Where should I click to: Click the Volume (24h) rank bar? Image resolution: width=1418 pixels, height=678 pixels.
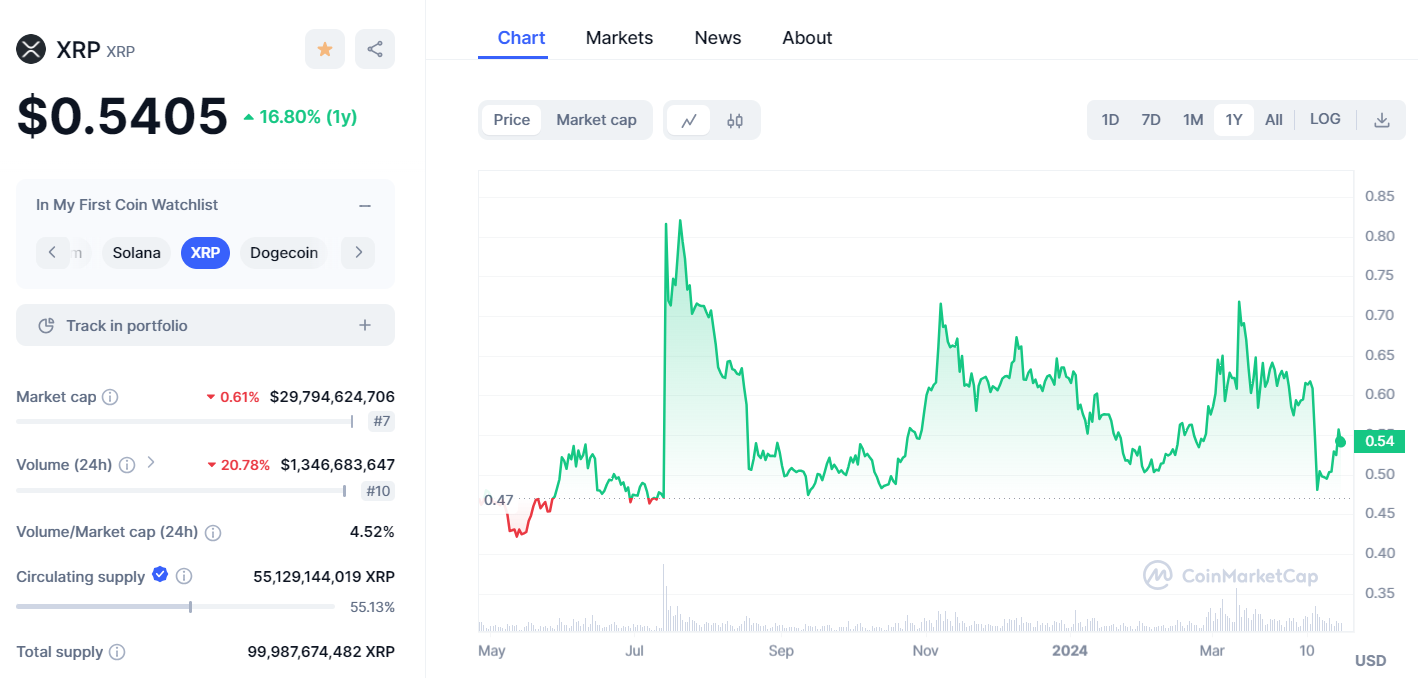coord(181,491)
